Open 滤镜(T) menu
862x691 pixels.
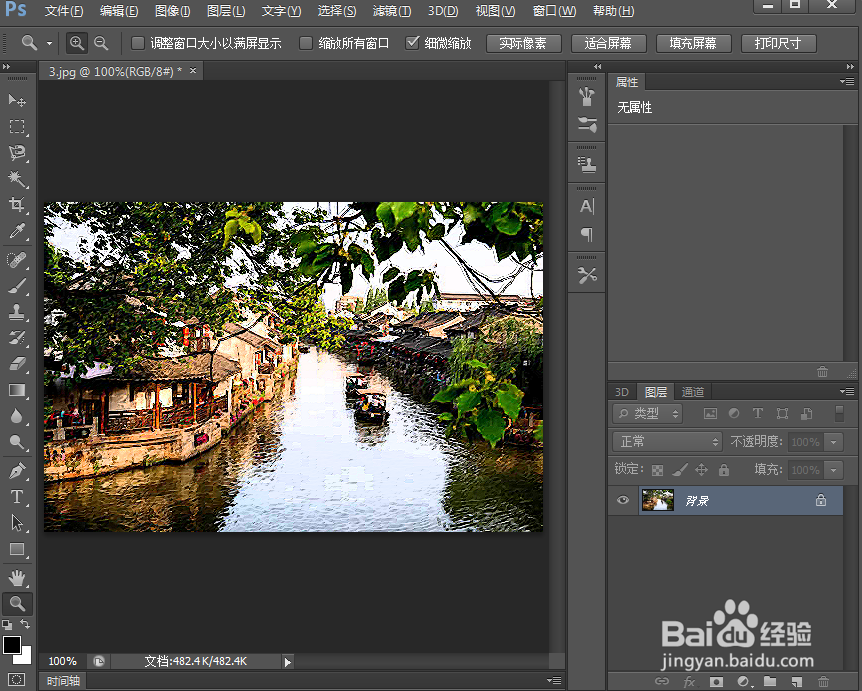pyautogui.click(x=391, y=11)
